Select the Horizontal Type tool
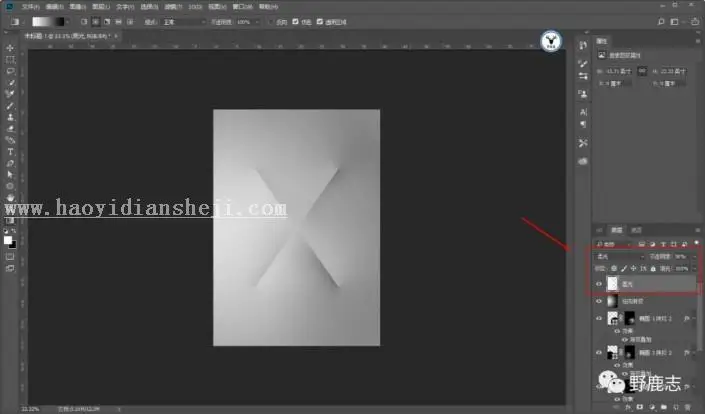Image resolution: width=705 pixels, height=414 pixels. pos(10,152)
